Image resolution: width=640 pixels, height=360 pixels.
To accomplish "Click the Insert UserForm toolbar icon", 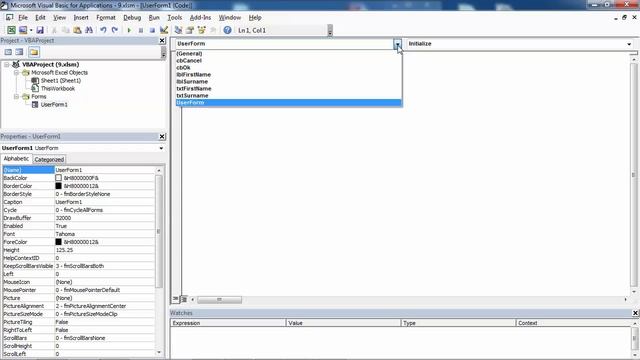I will pyautogui.click(x=23, y=30).
